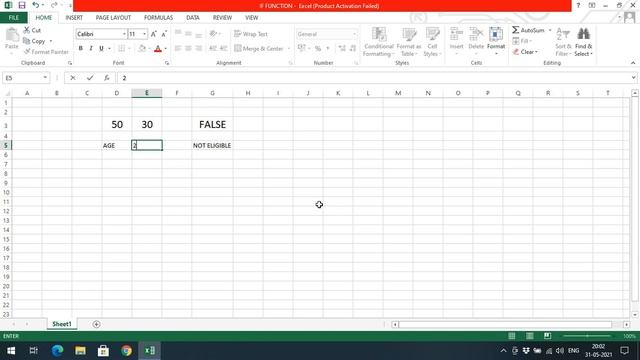
Task: Toggle percent style number format
Action: 318,49
